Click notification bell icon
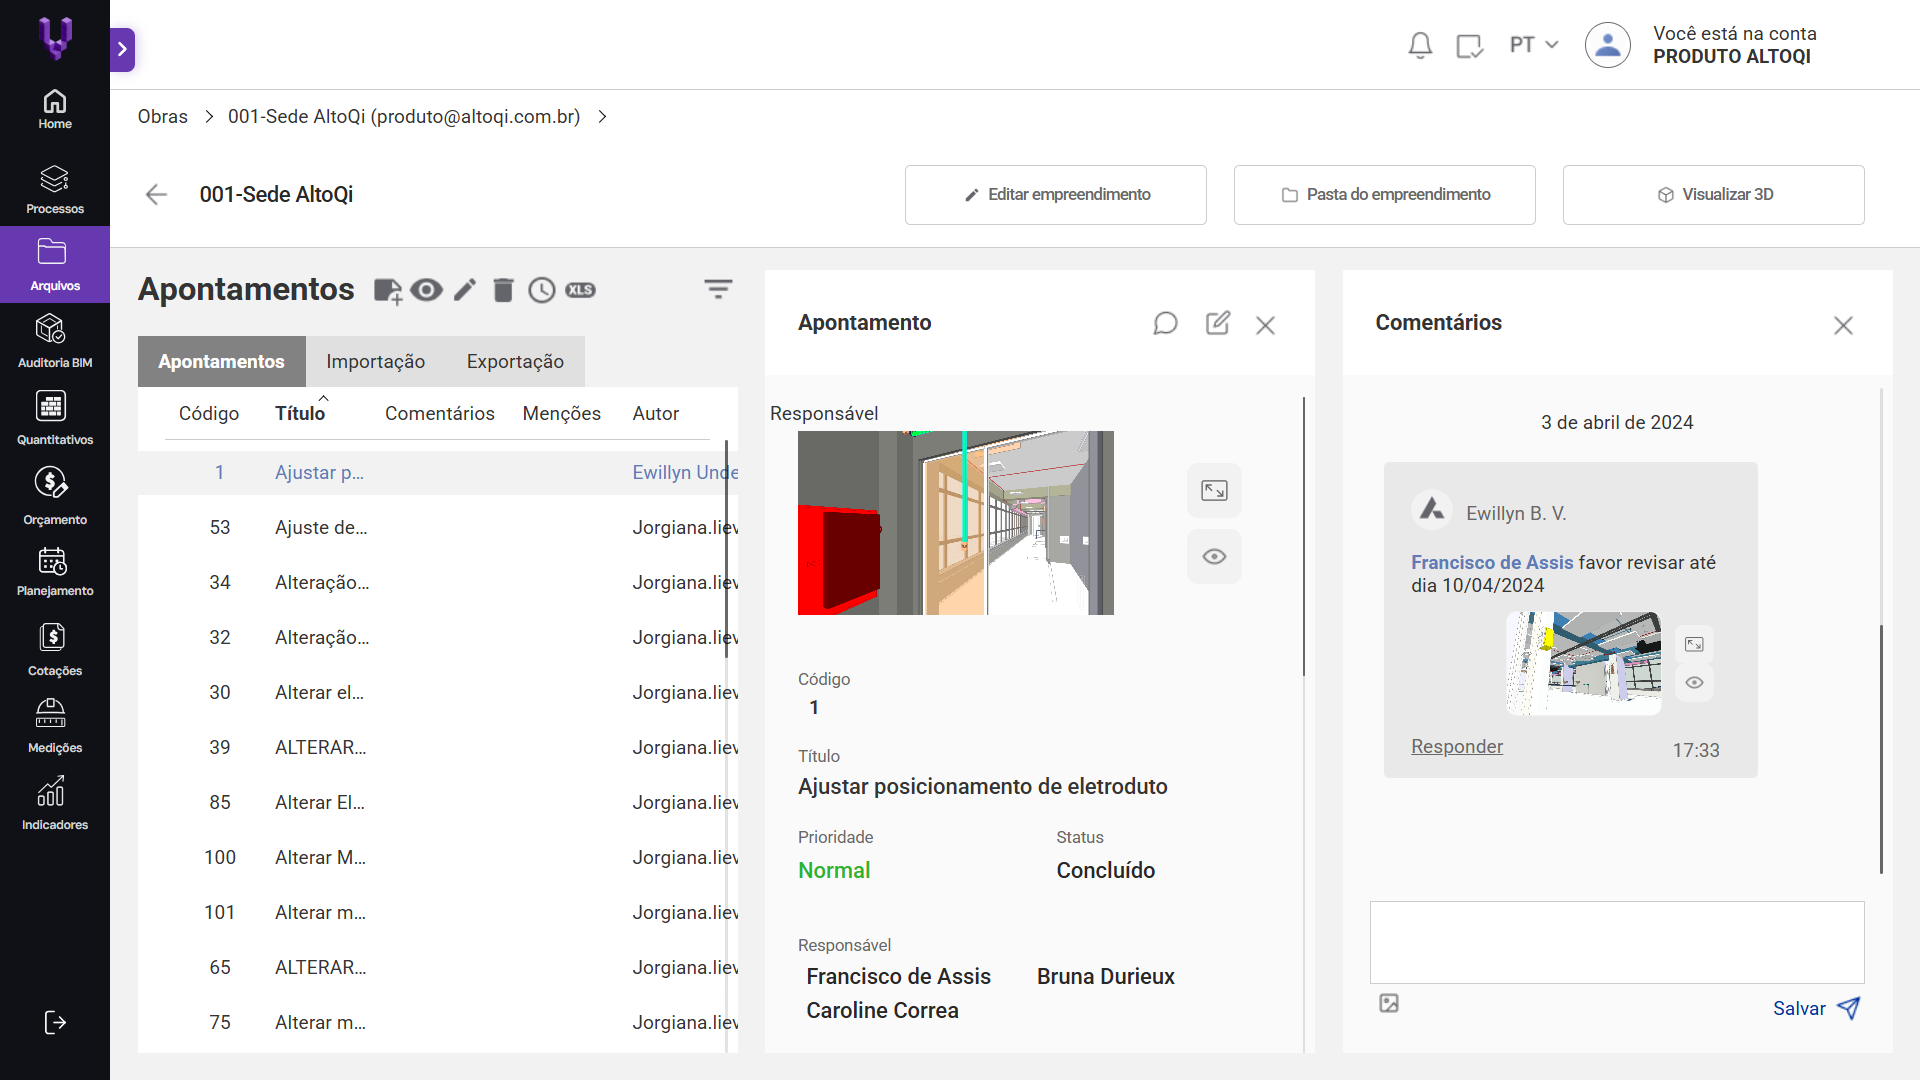Screen dimensions: 1920x1080 [x=1420, y=45]
